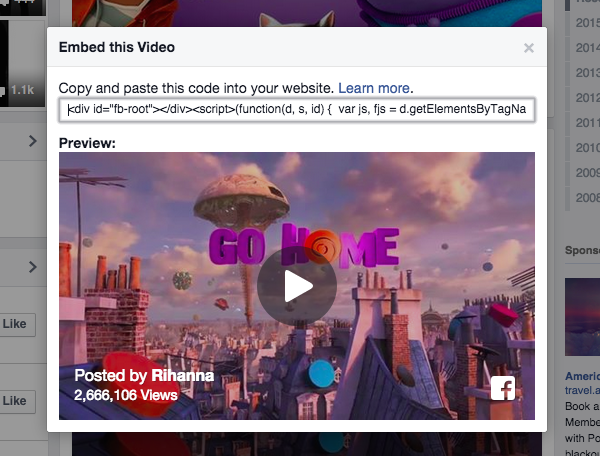The height and width of the screenshot is (456, 600).
Task: Click the upper Like button on left
Action: pyautogui.click(x=17, y=324)
